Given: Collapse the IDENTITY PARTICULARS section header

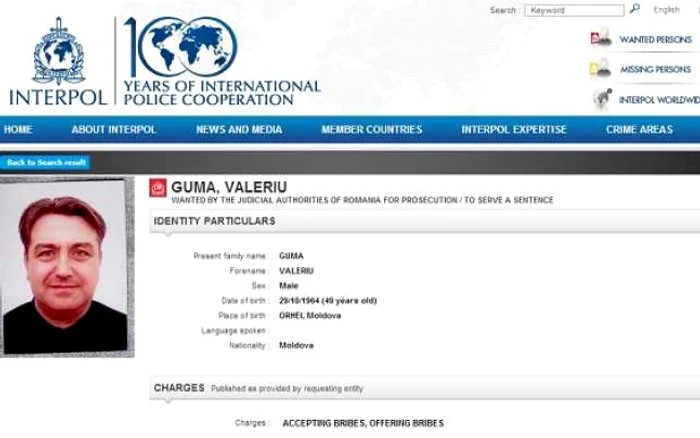Looking at the screenshot, I should (x=425, y=221).
